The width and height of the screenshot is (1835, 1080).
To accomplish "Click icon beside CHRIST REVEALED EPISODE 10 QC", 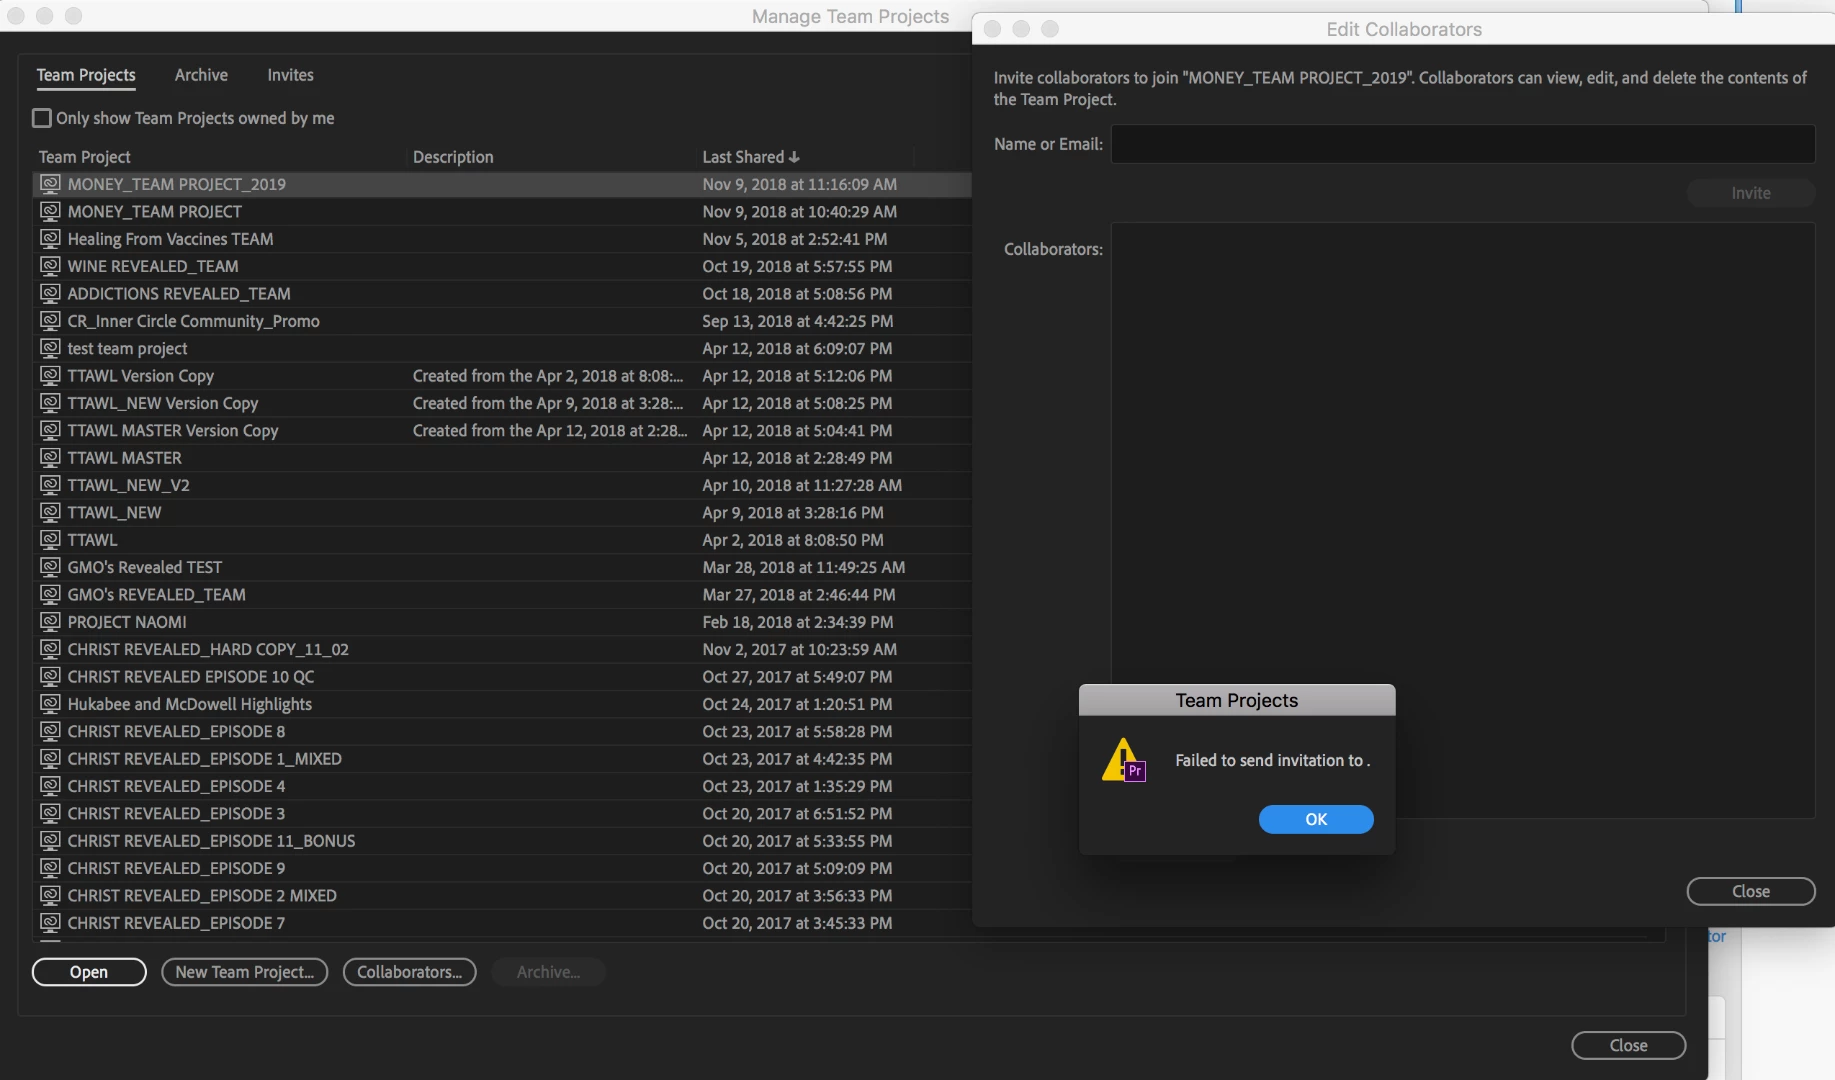I will click(50, 676).
